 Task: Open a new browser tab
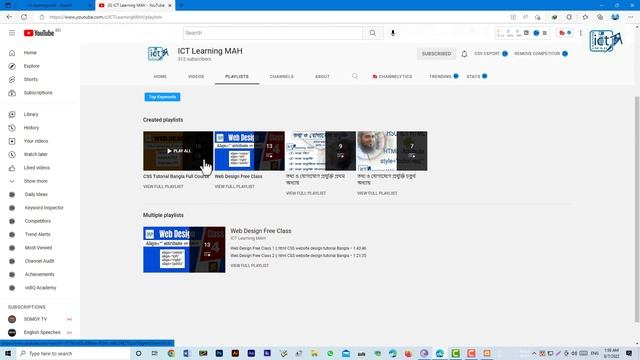pyautogui.click(x=181, y=5)
